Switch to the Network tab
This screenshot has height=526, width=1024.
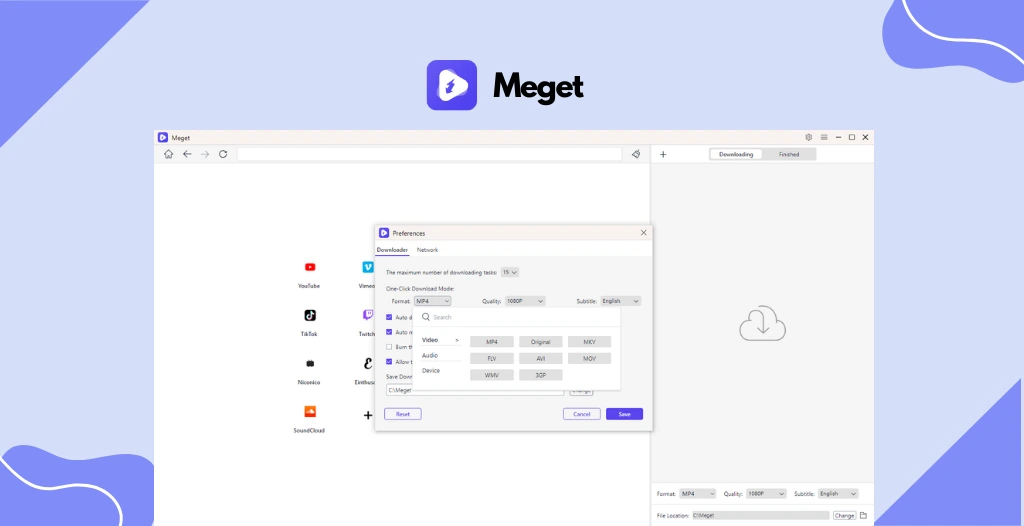pyautogui.click(x=428, y=250)
